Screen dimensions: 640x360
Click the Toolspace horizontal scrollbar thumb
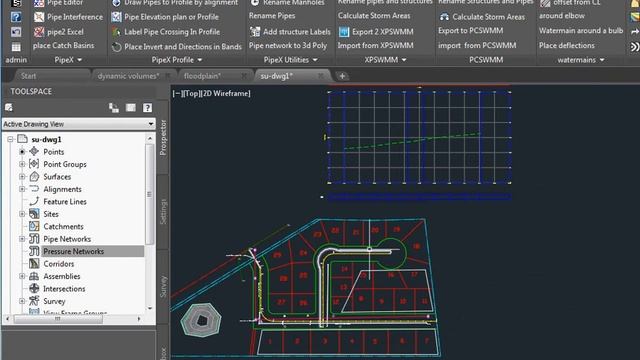[58, 319]
